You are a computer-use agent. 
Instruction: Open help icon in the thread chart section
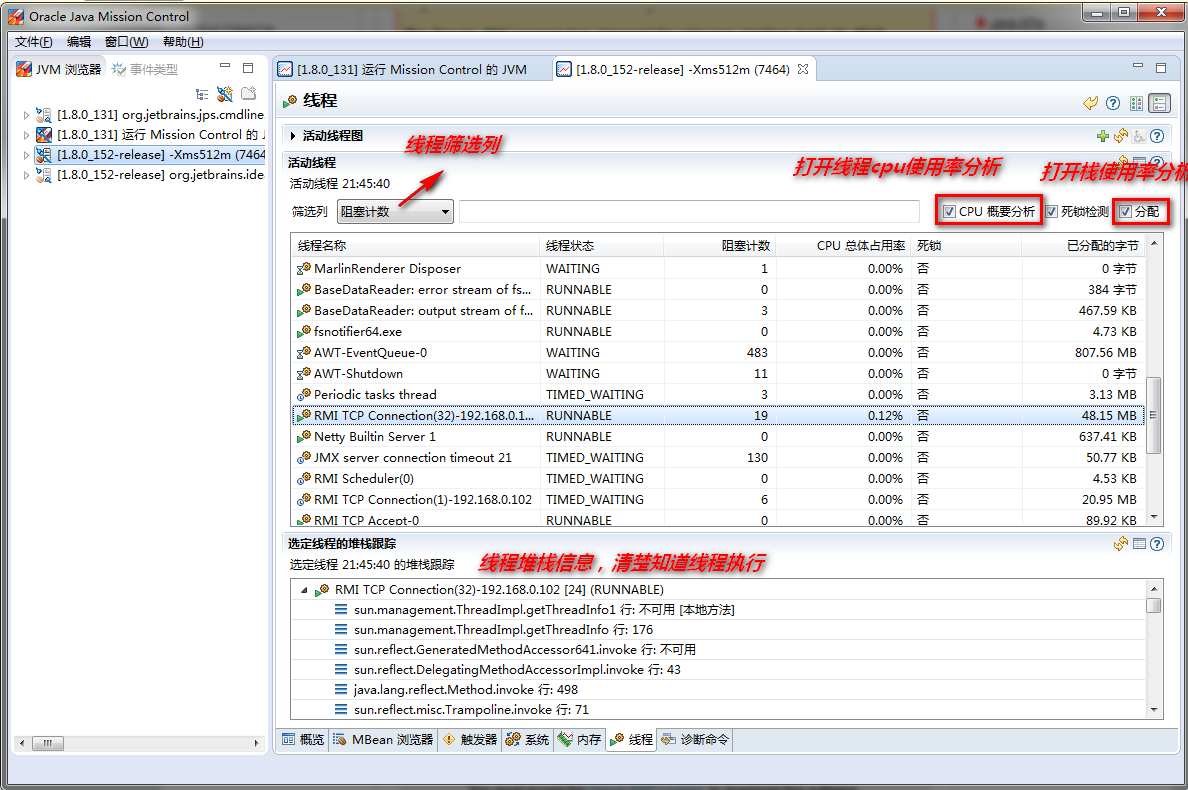pyautogui.click(x=1157, y=136)
